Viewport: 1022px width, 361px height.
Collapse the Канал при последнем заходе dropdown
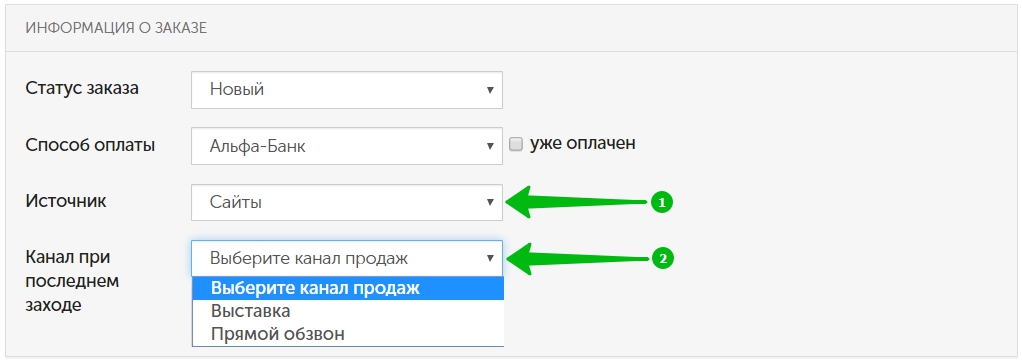[x=347, y=259]
